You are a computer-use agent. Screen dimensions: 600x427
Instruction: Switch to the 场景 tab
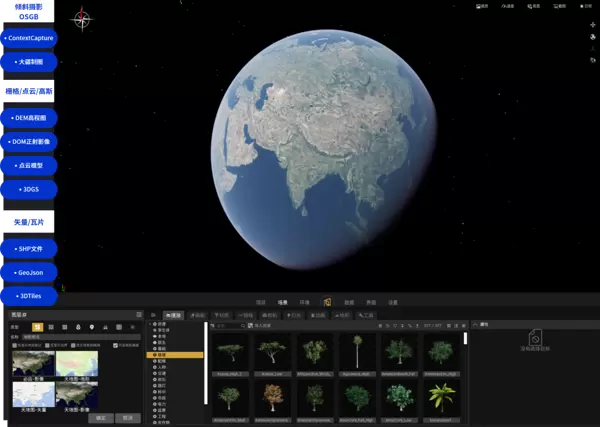(283, 301)
